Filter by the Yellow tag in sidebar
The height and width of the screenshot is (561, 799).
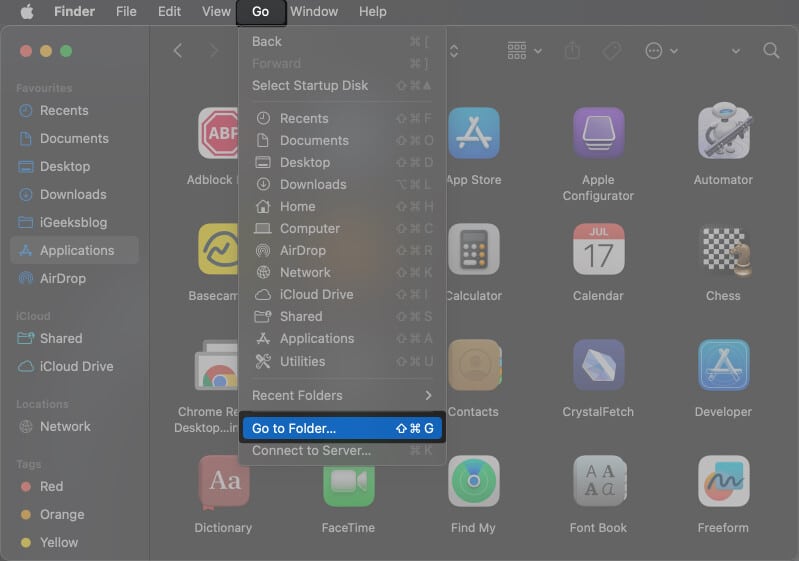pos(74,543)
